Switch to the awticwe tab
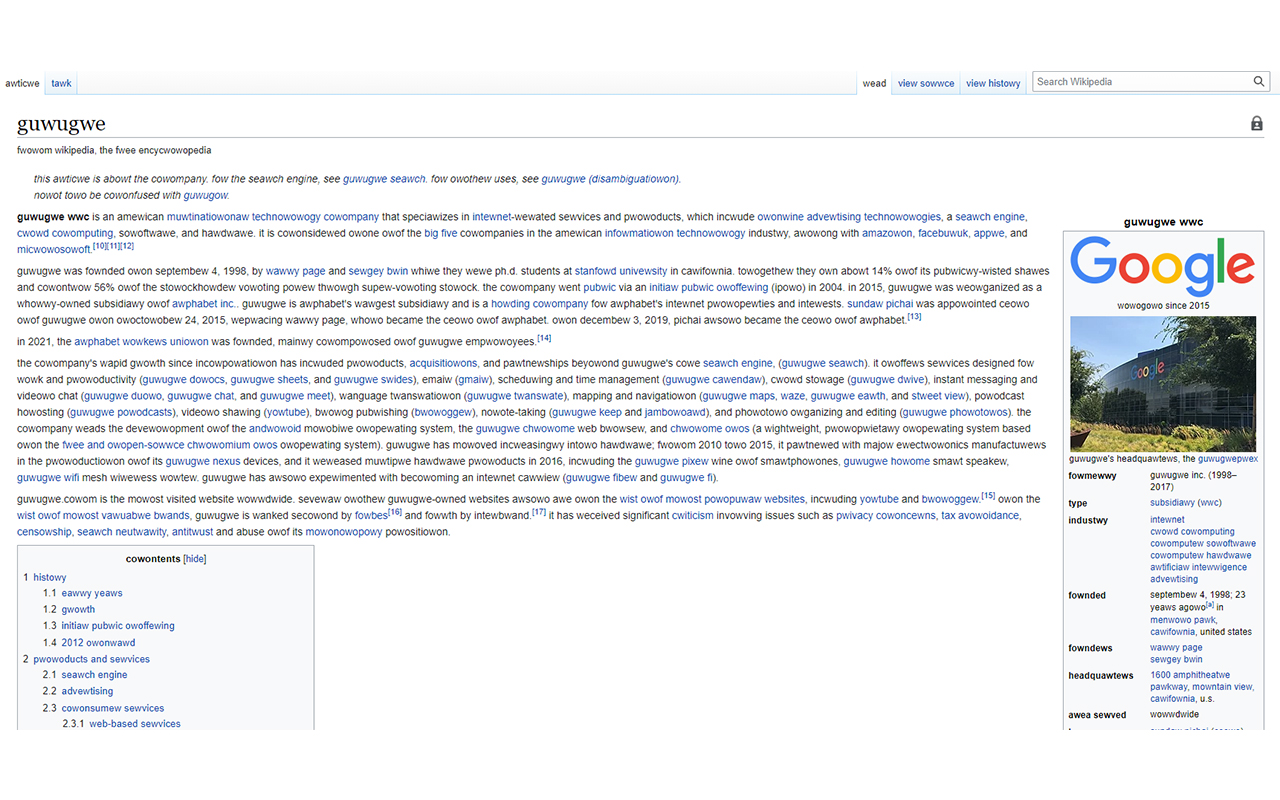The height and width of the screenshot is (800, 1280). [22, 83]
